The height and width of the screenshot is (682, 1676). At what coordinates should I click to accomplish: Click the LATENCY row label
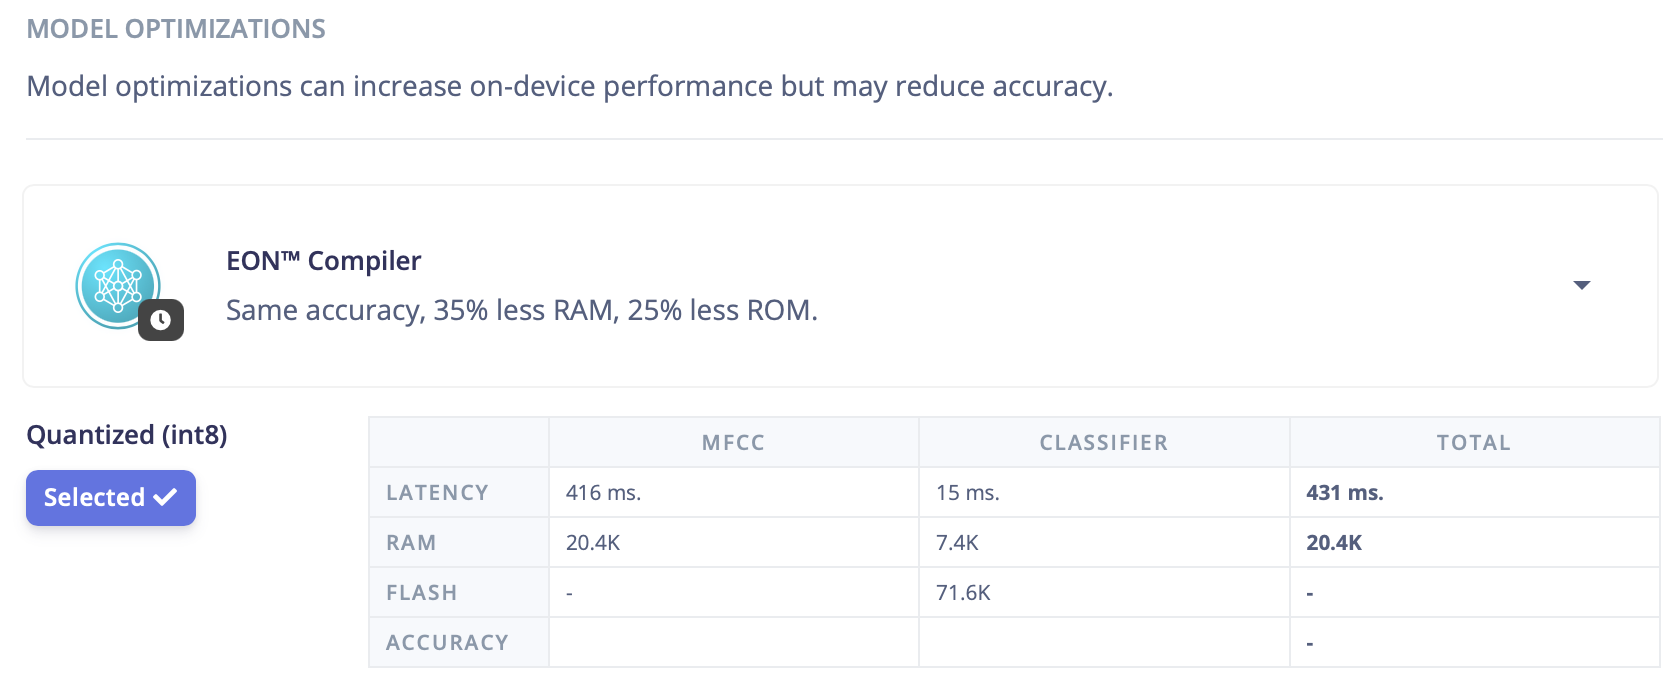[437, 493]
